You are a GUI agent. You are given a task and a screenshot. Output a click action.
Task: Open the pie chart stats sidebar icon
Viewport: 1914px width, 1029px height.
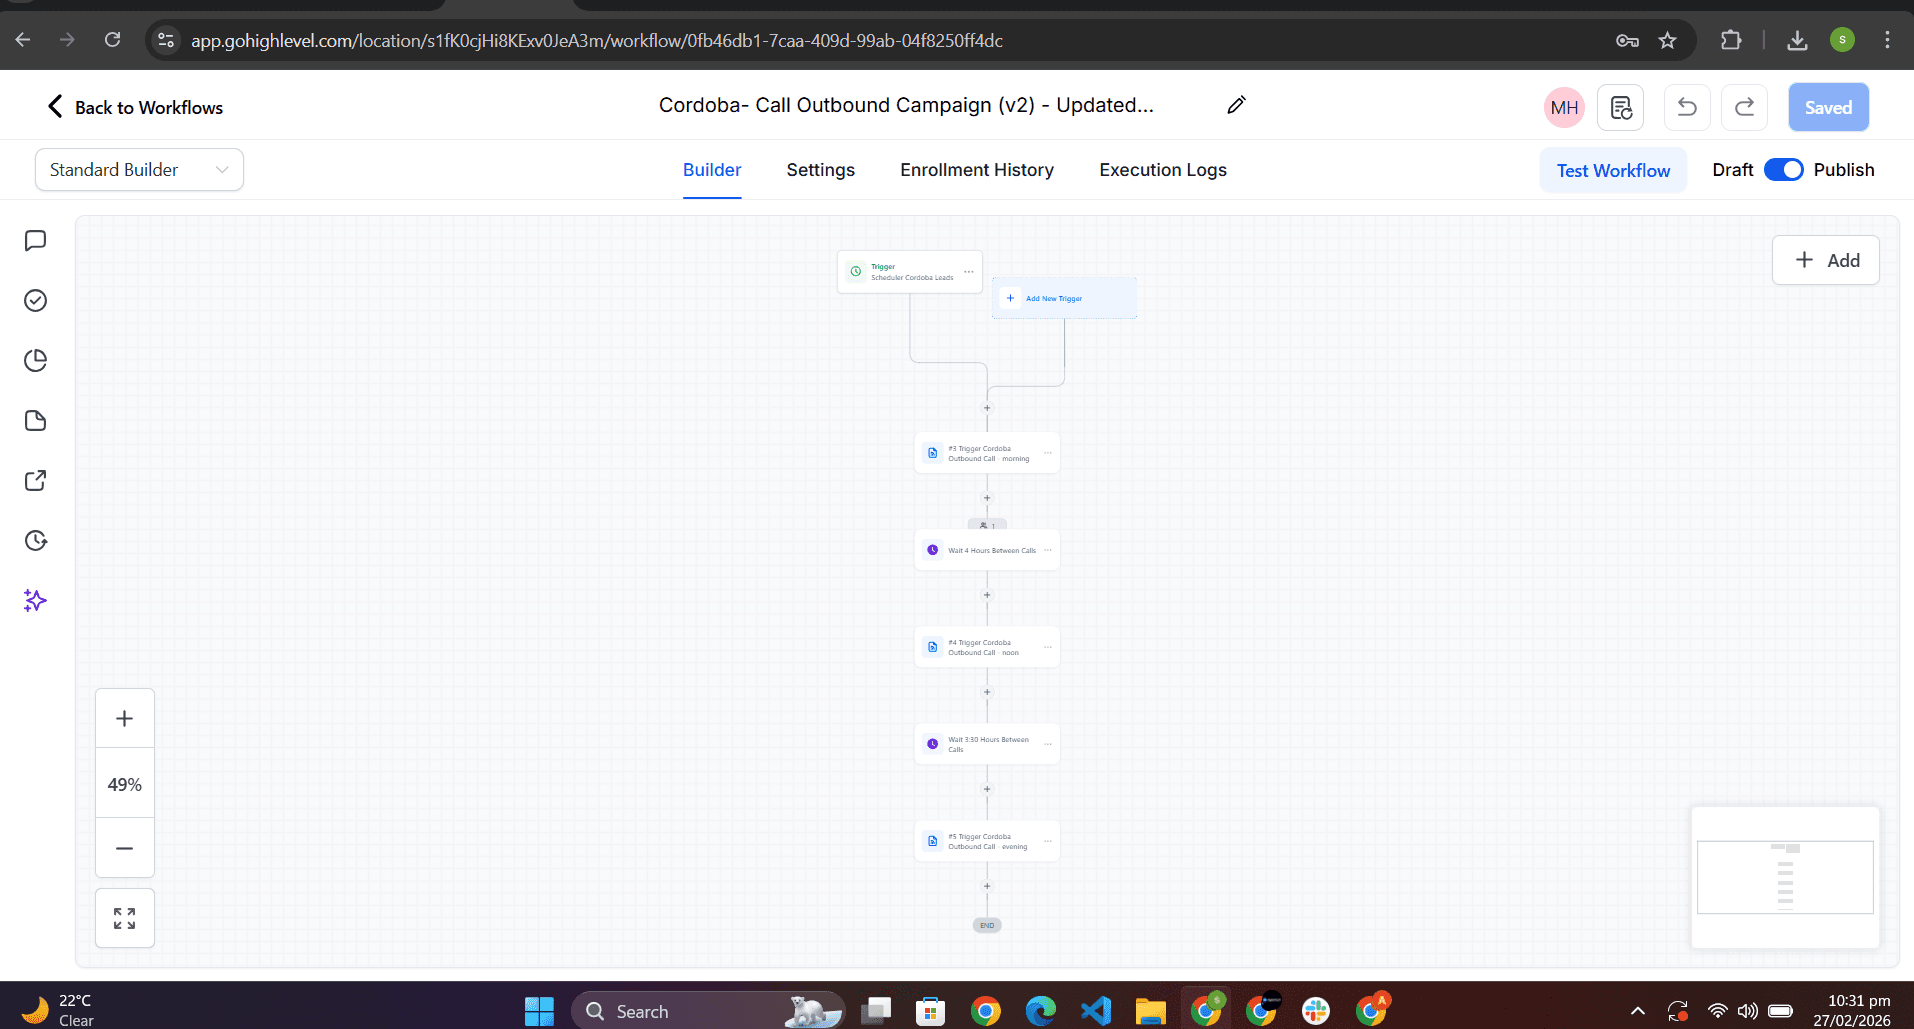[x=35, y=361]
